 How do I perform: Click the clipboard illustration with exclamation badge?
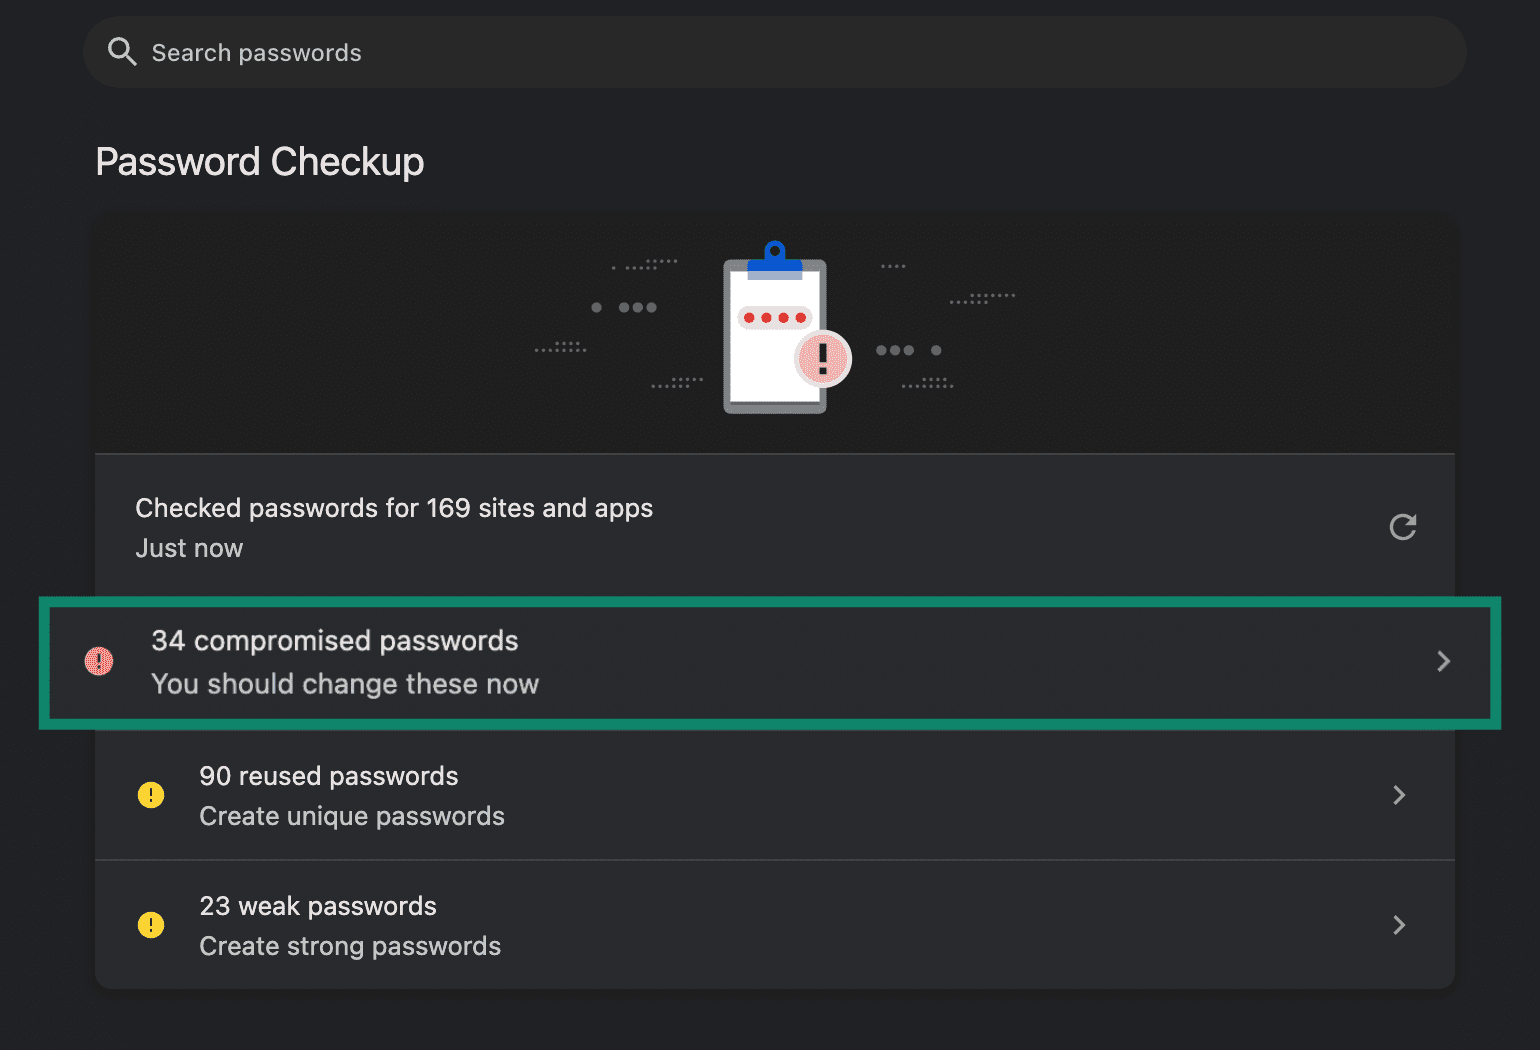pyautogui.click(x=776, y=335)
